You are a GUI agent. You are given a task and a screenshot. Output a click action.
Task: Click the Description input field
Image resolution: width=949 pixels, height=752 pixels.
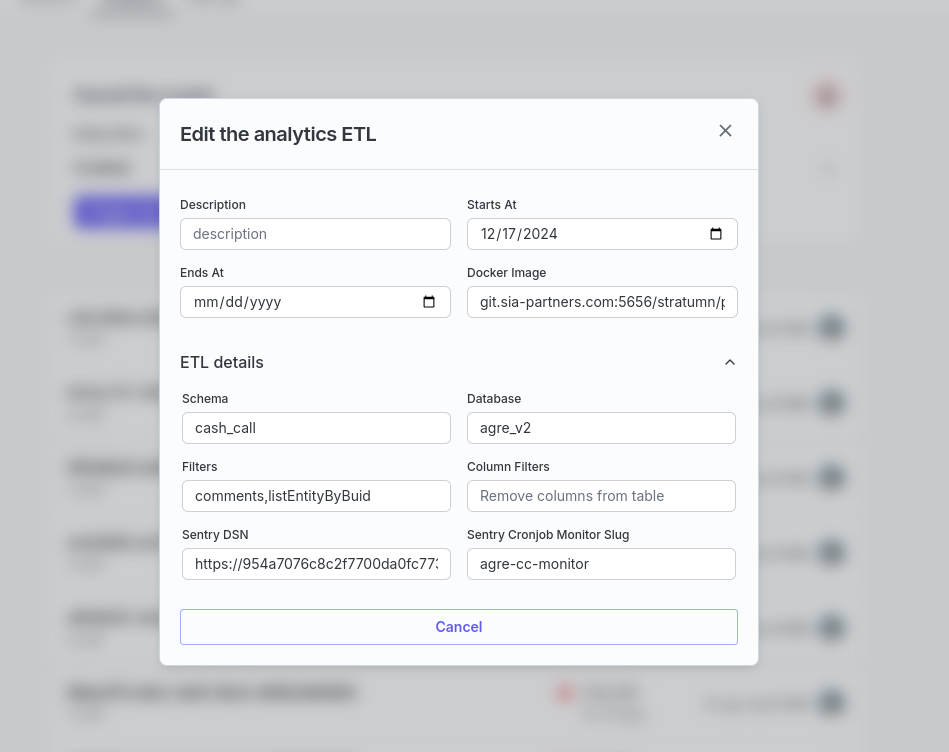point(315,233)
